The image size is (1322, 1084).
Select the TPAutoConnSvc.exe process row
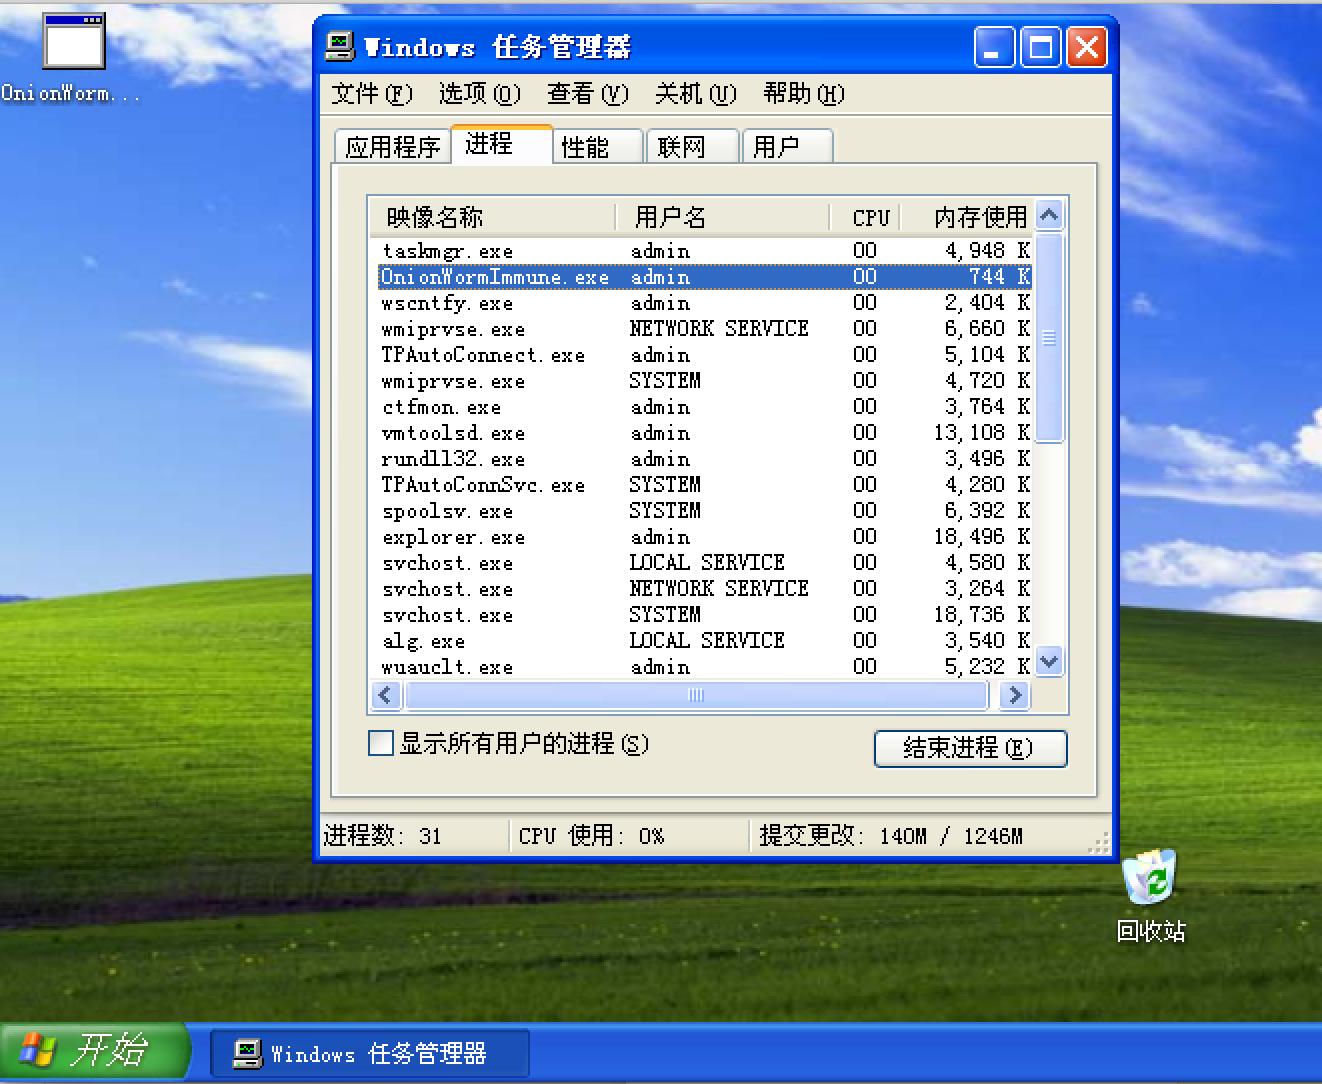(704, 485)
